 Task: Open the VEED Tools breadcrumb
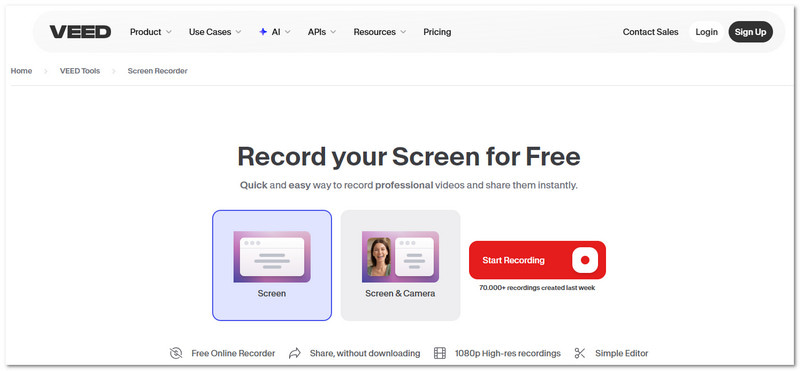click(x=80, y=71)
